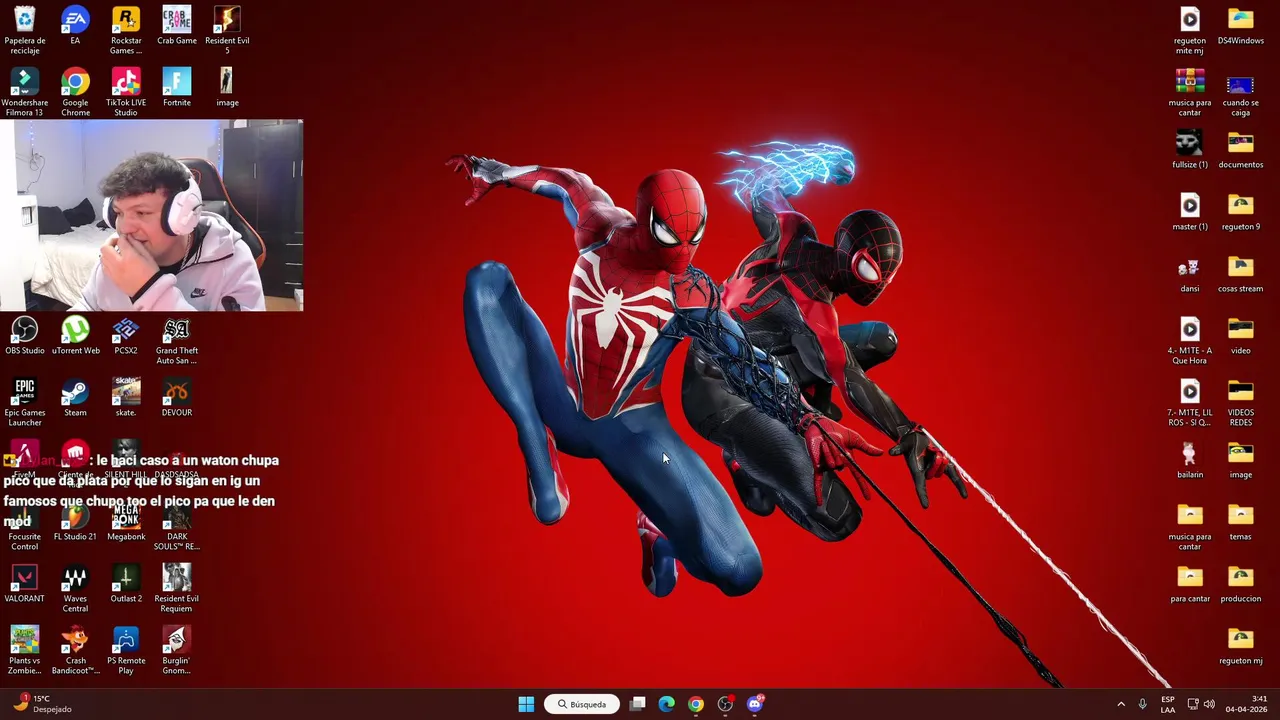This screenshot has height=720, width=1280.
Task: Switch to Discord in the taskbar
Action: coord(755,704)
